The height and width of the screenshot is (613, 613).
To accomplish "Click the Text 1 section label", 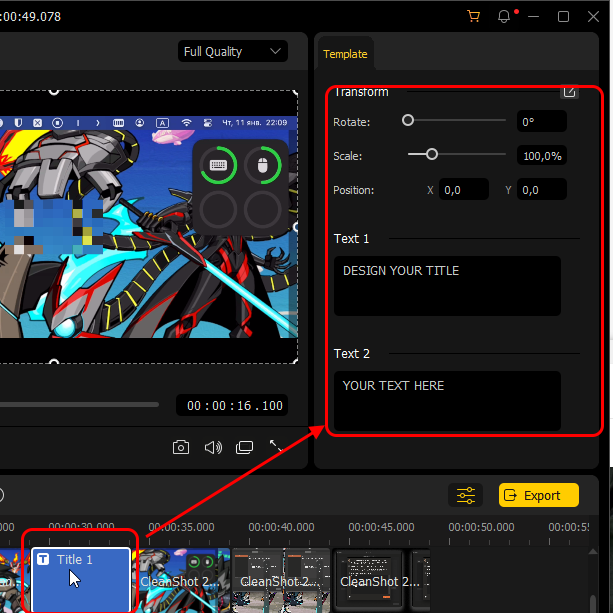I will pyautogui.click(x=351, y=238).
